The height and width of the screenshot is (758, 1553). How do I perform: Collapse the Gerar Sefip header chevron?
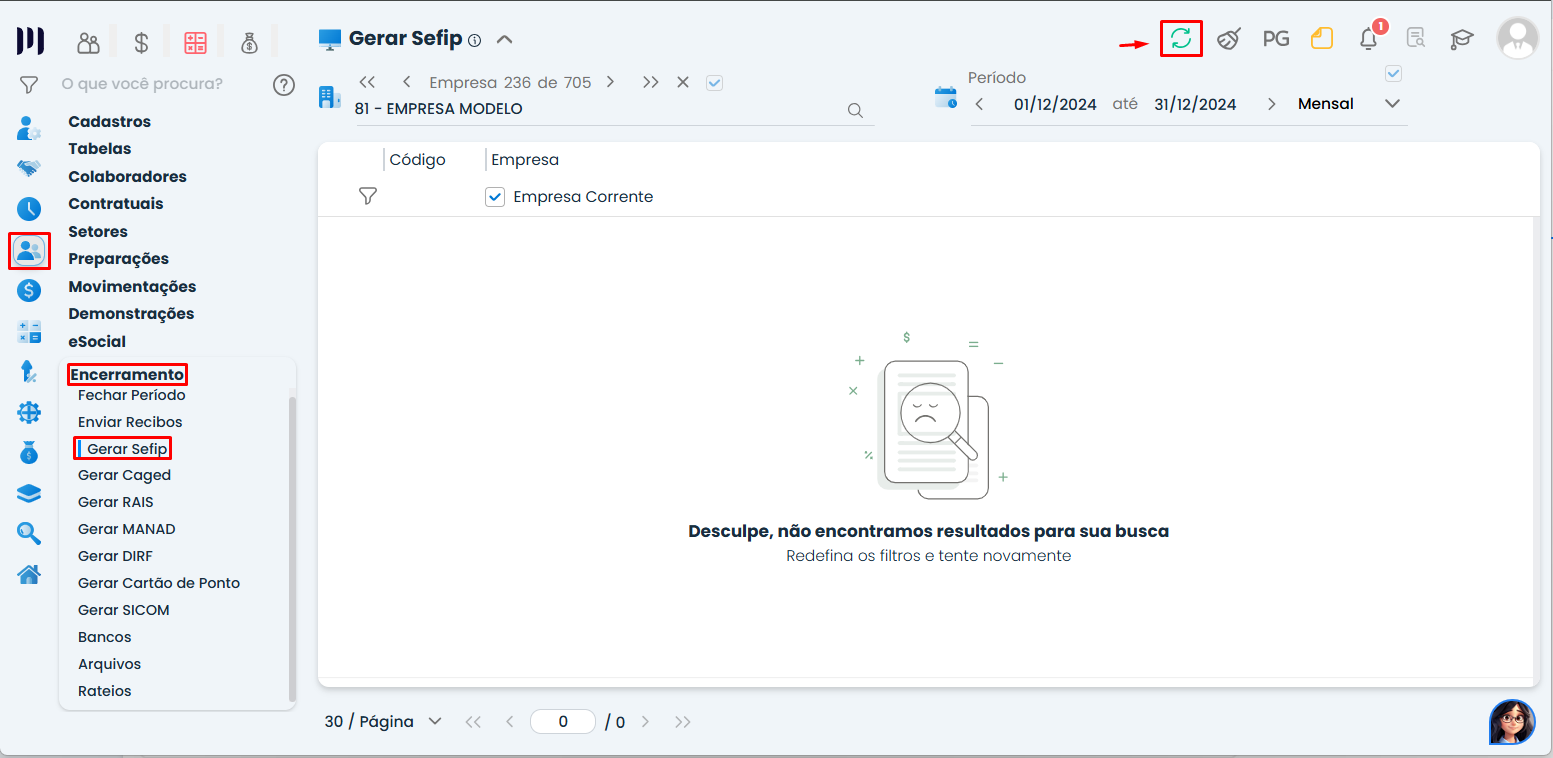tap(505, 40)
